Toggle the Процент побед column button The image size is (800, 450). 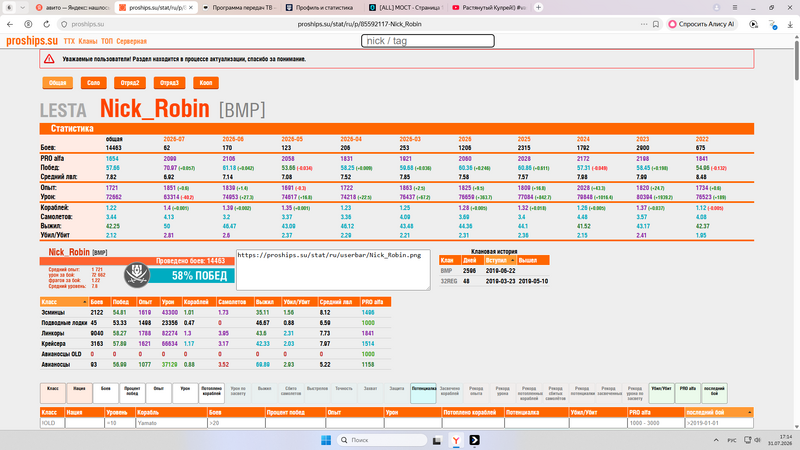[x=132, y=393]
